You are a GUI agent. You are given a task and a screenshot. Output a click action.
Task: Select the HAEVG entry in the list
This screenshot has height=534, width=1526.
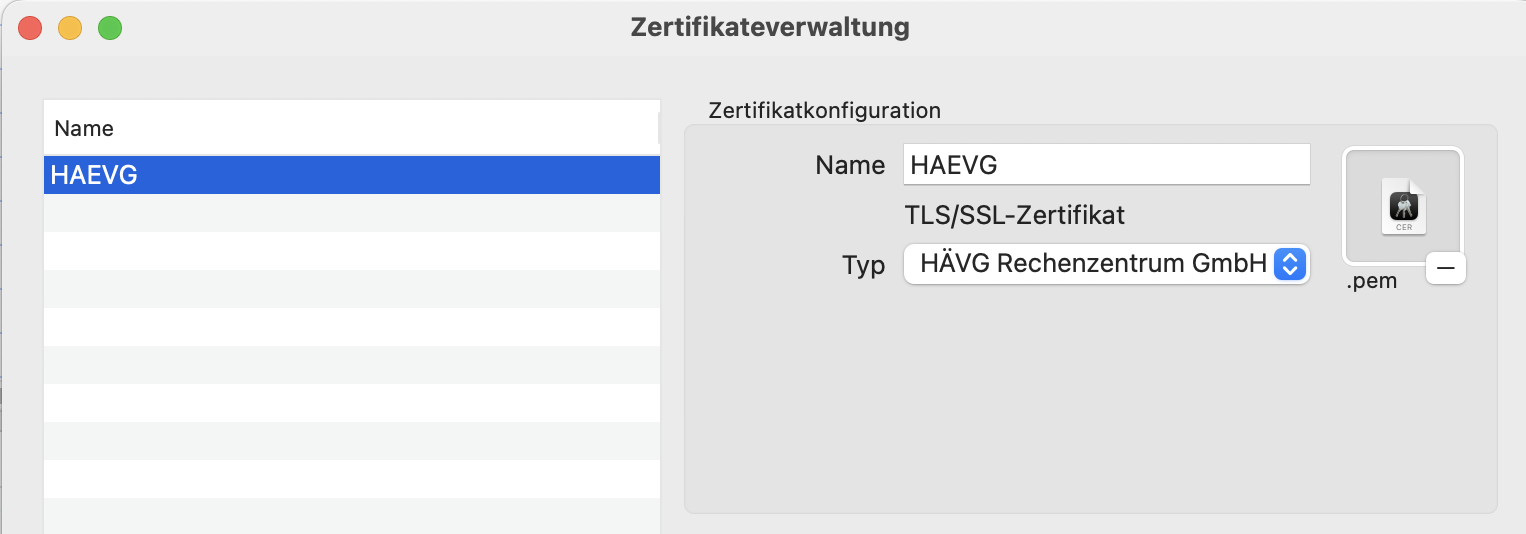pyautogui.click(x=352, y=175)
